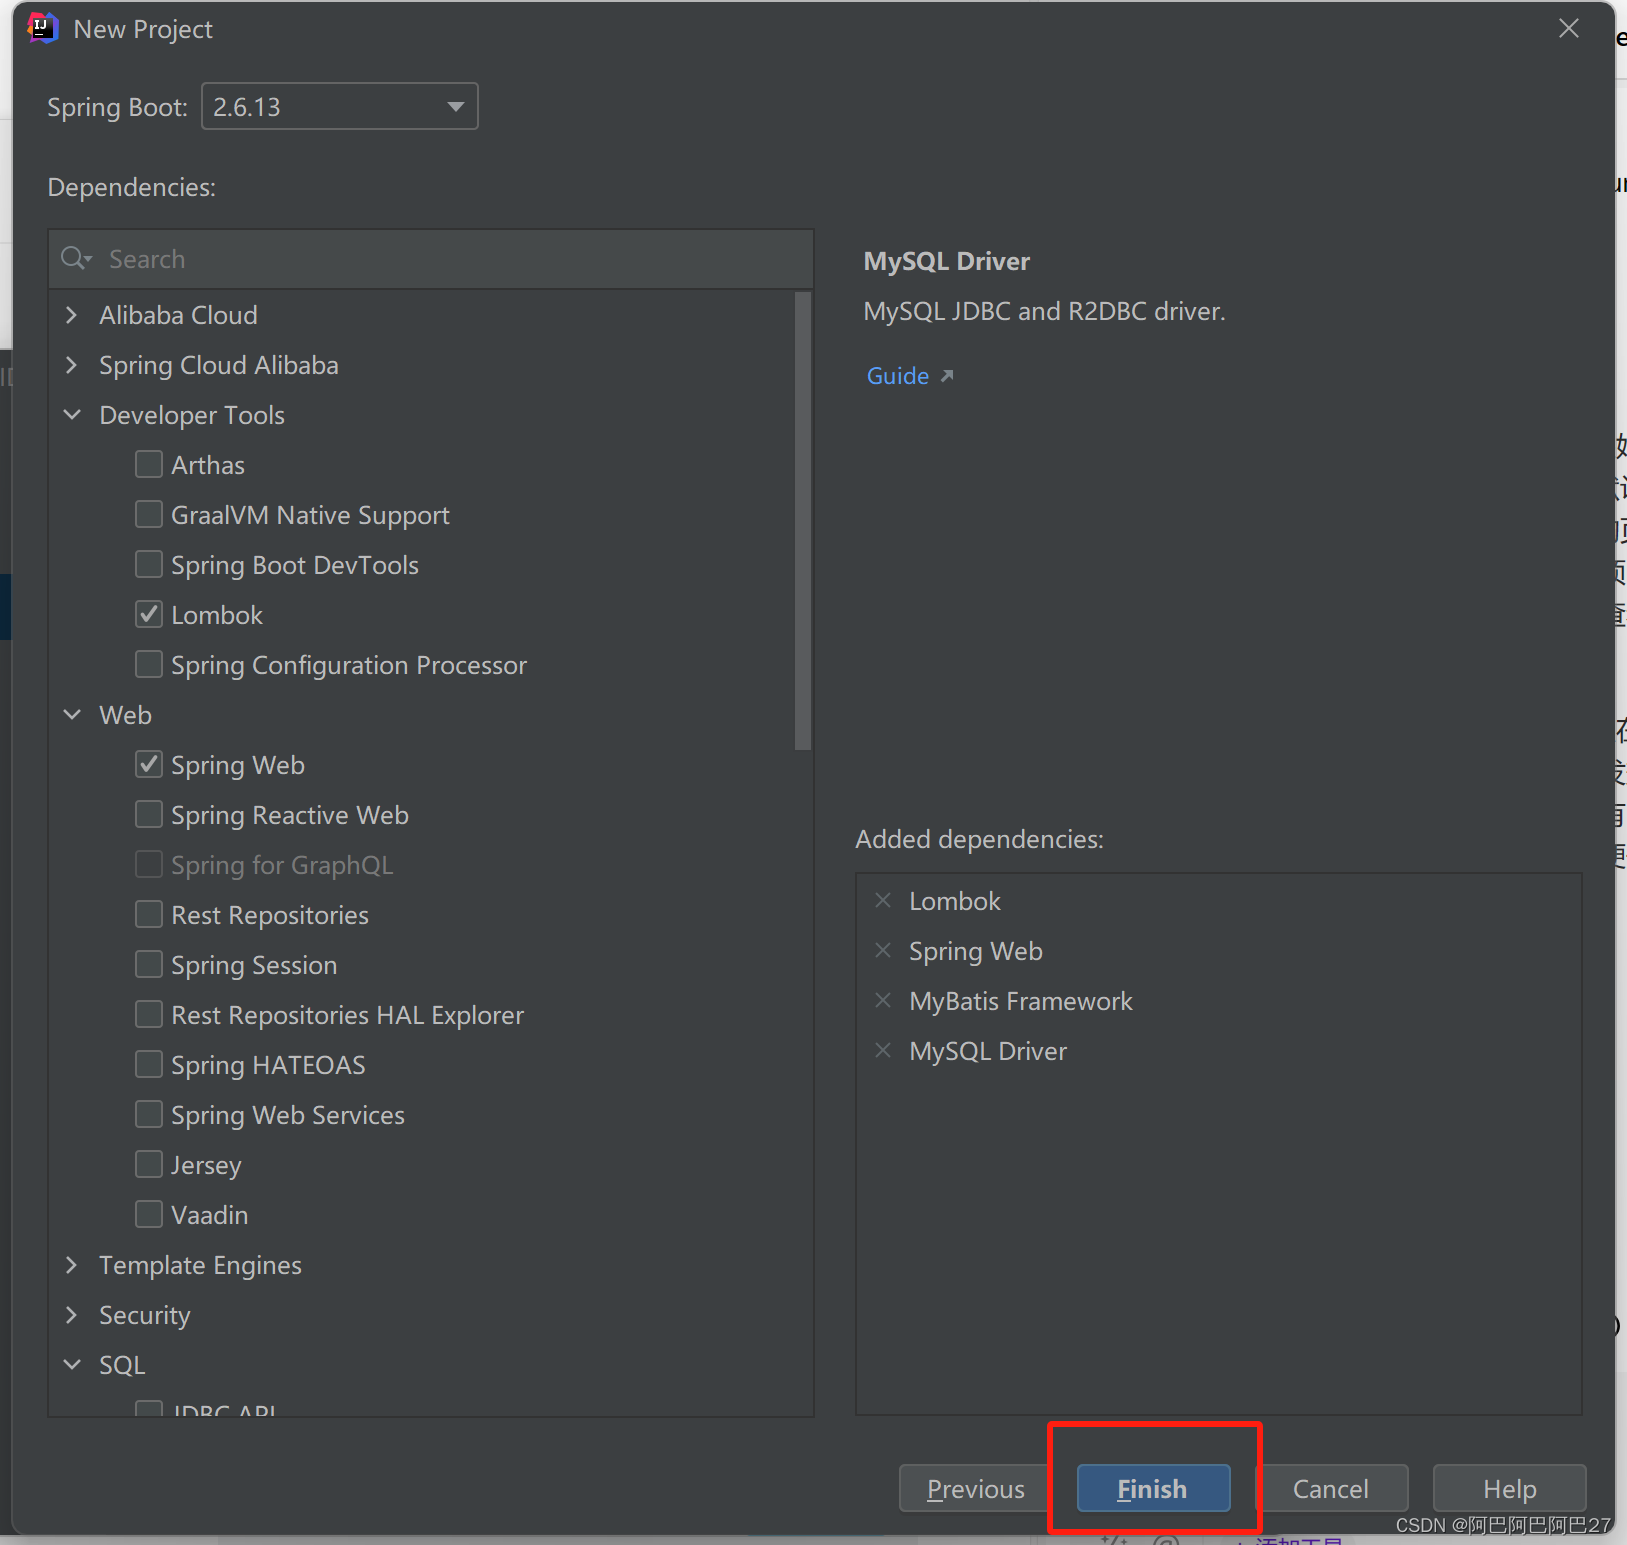Image resolution: width=1627 pixels, height=1545 pixels.
Task: Click the IntelliJ logo in title bar
Action: [42, 28]
